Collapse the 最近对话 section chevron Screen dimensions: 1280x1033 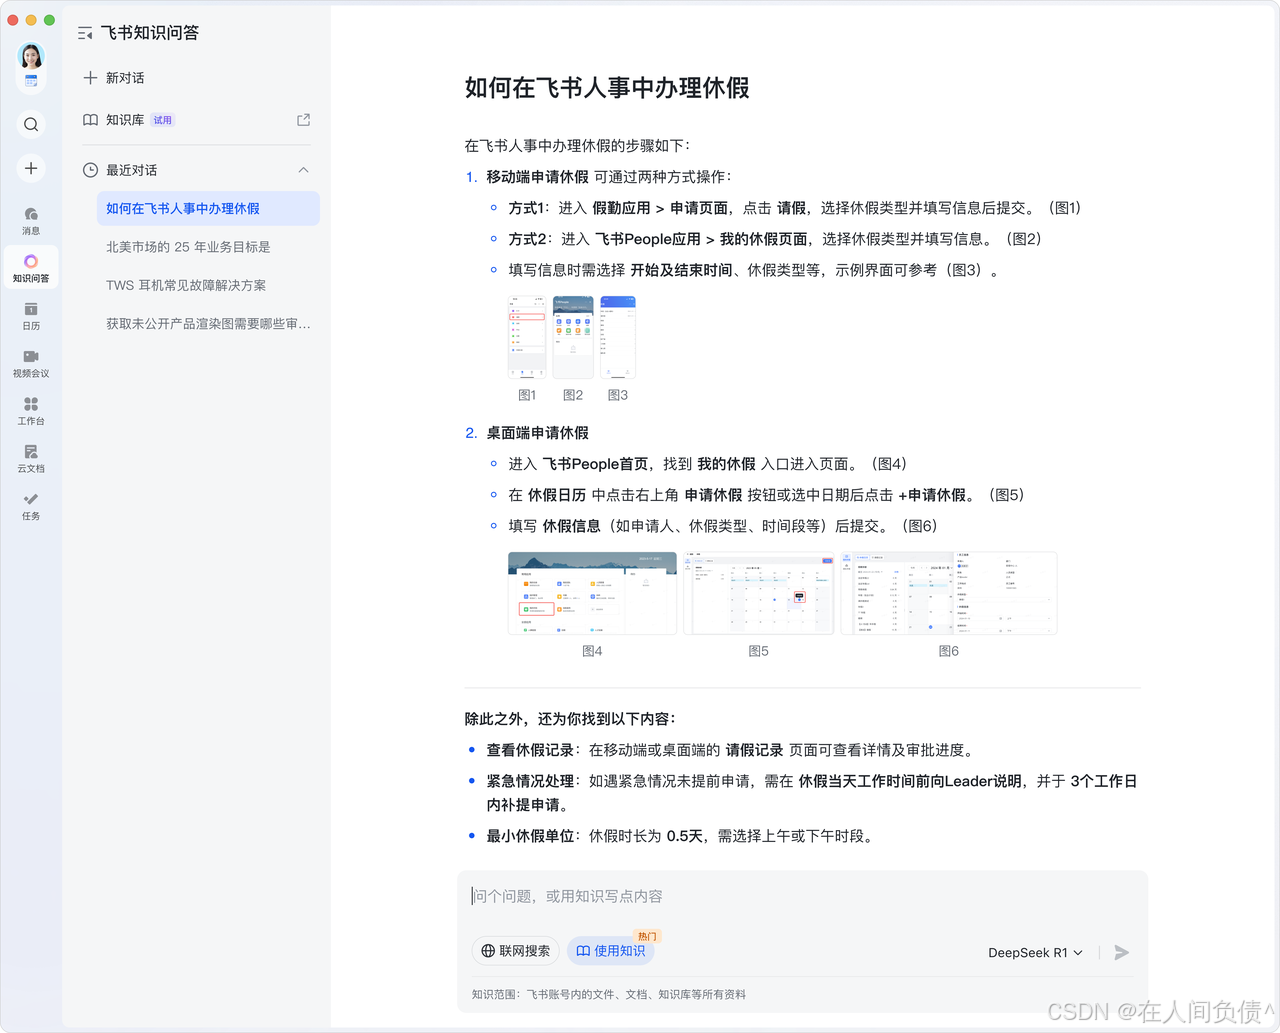coord(304,170)
